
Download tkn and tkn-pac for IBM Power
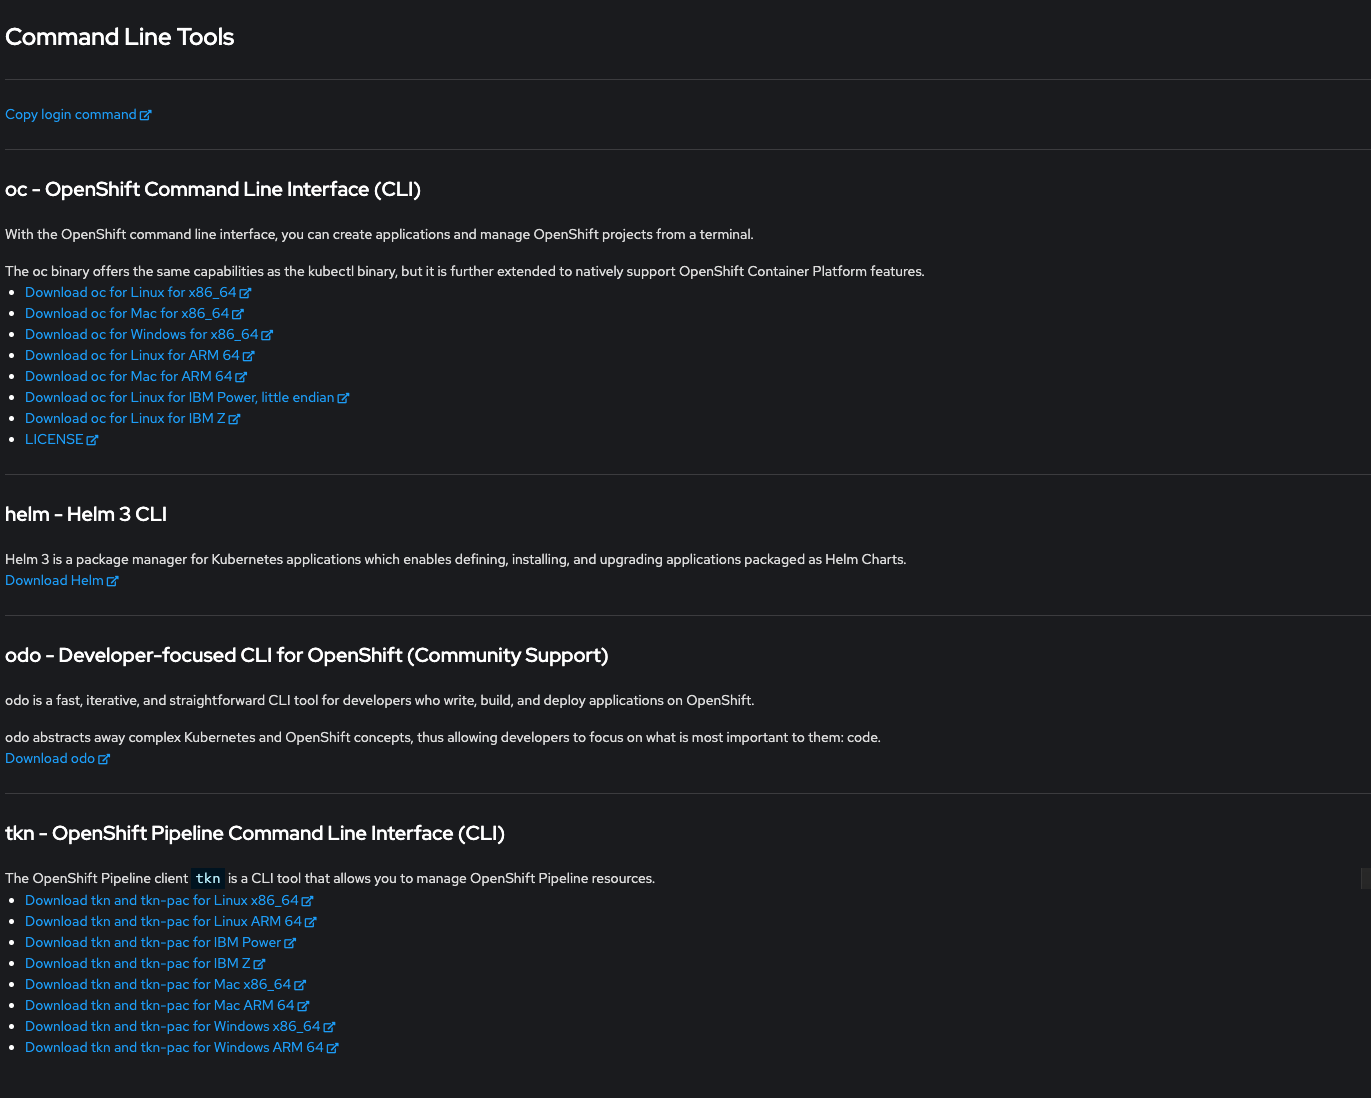[152, 942]
